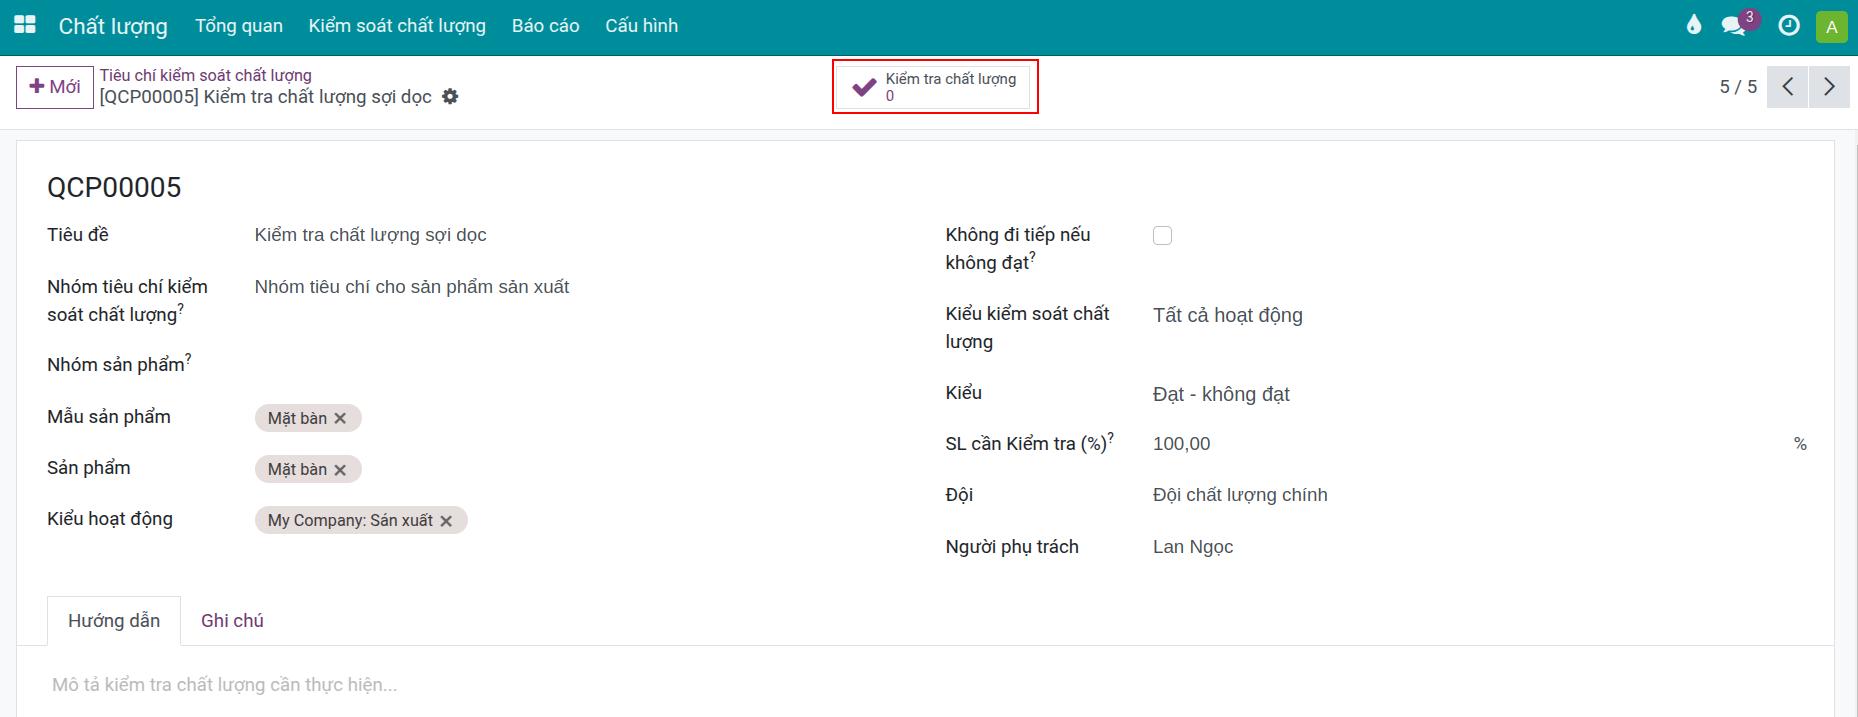This screenshot has height=717, width=1858.
Task: Open the Tổng quan menu
Action: tap(239, 26)
